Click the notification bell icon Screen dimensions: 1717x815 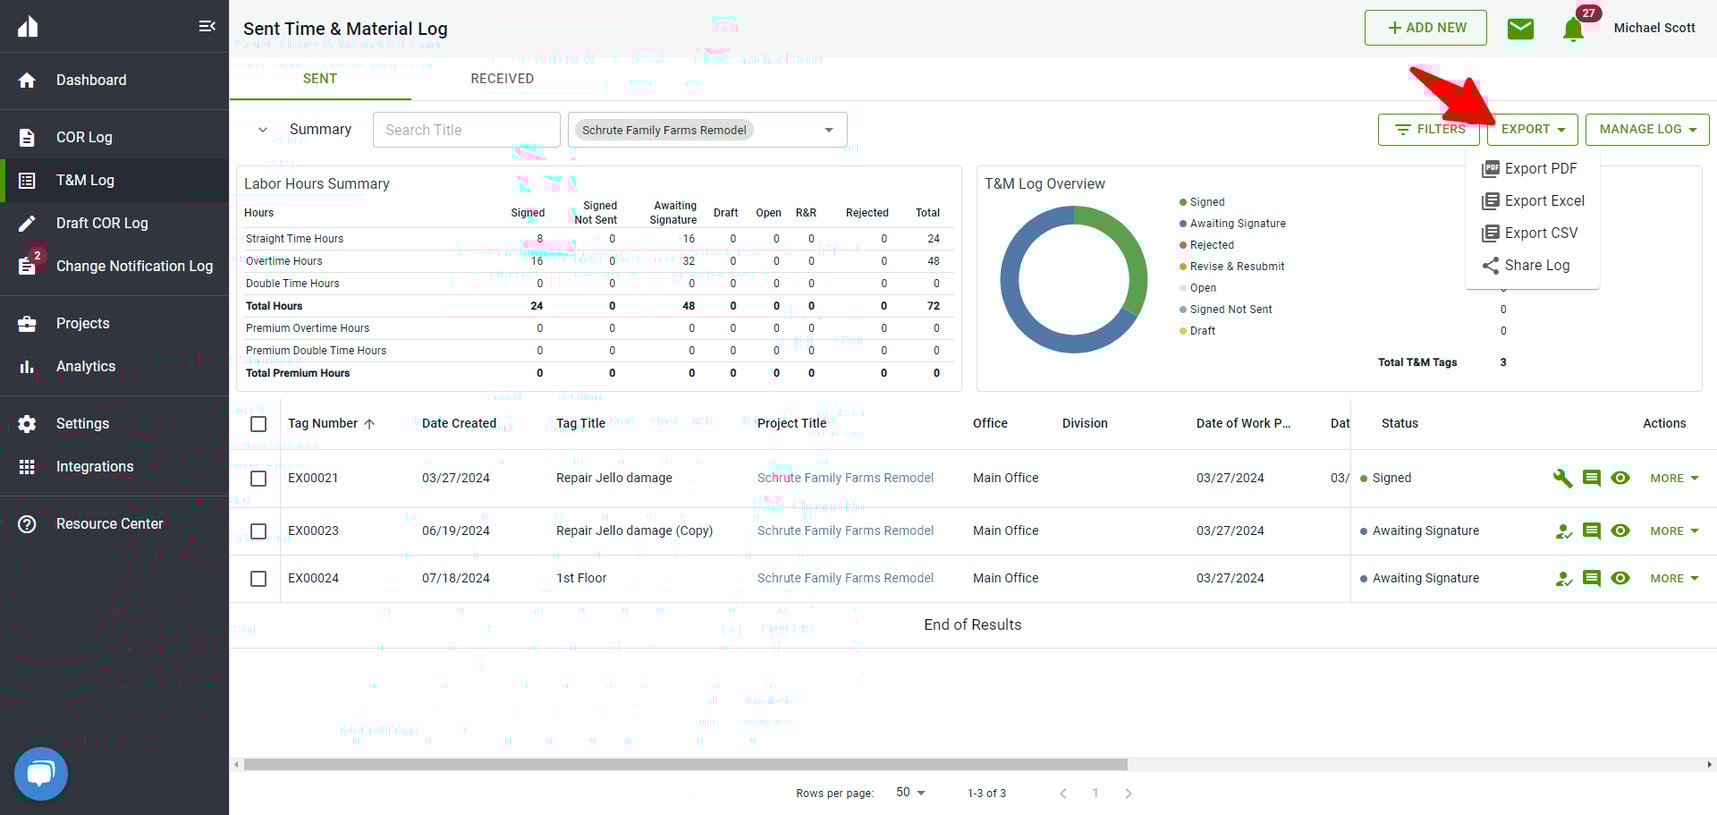tap(1573, 29)
